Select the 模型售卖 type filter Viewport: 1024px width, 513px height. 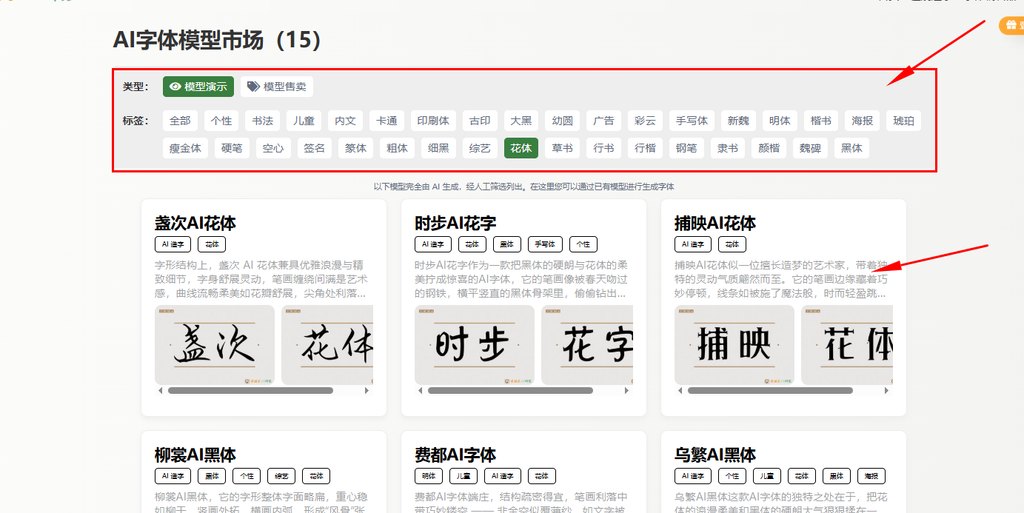tap(277, 86)
